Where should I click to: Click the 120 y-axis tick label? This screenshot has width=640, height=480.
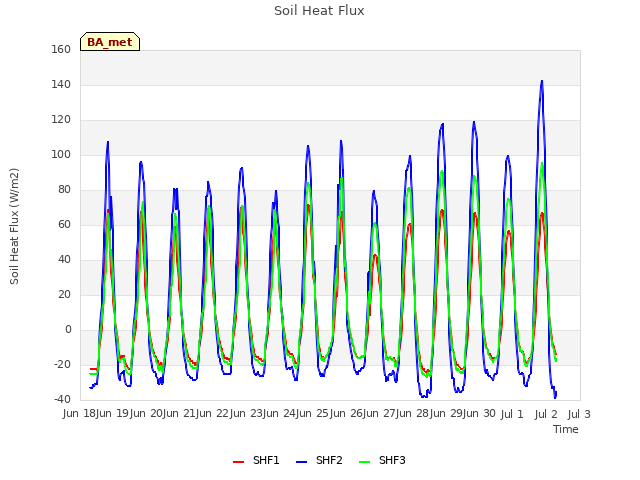point(61,120)
